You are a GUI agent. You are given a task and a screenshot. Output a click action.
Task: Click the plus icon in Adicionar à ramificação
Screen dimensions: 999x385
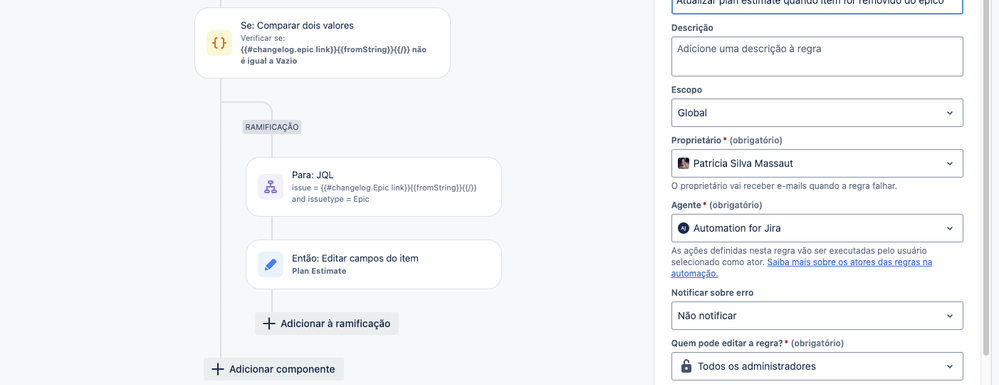269,323
